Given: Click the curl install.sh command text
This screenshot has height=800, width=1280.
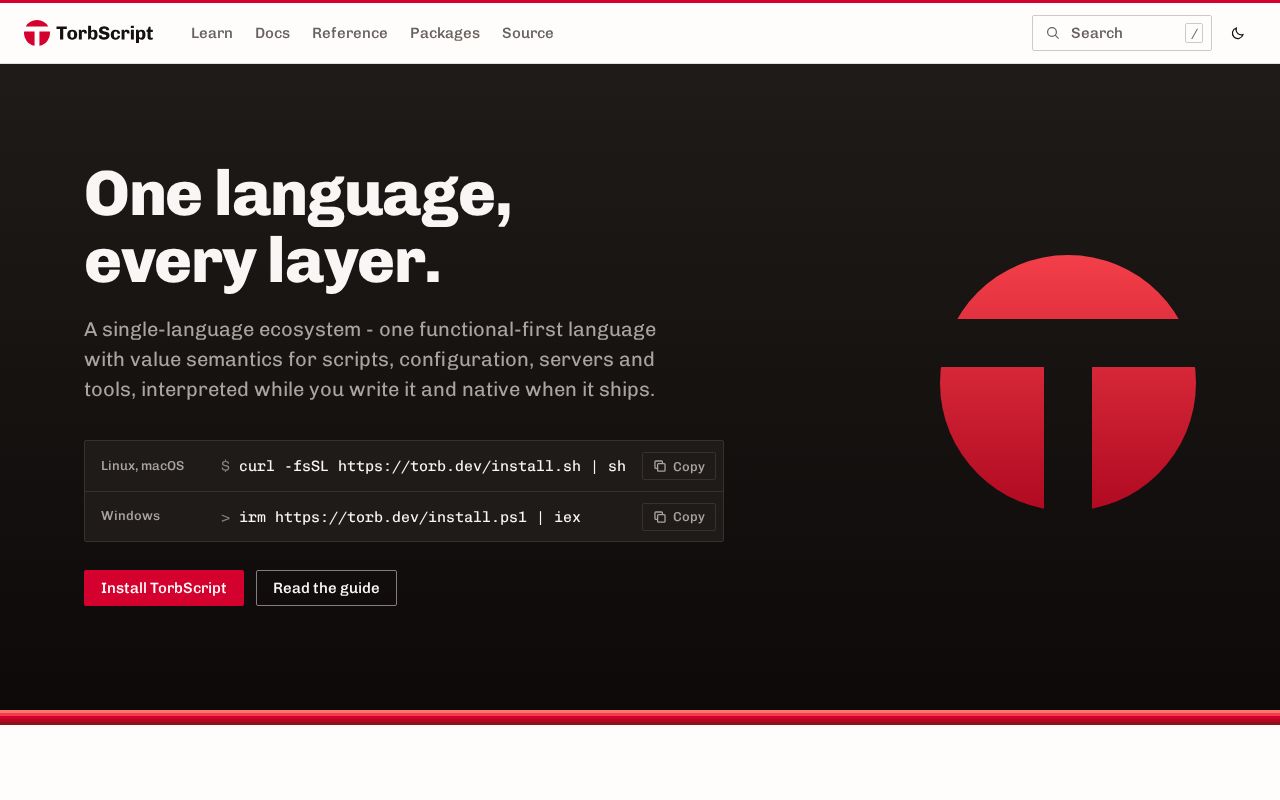Looking at the screenshot, I should [432, 466].
